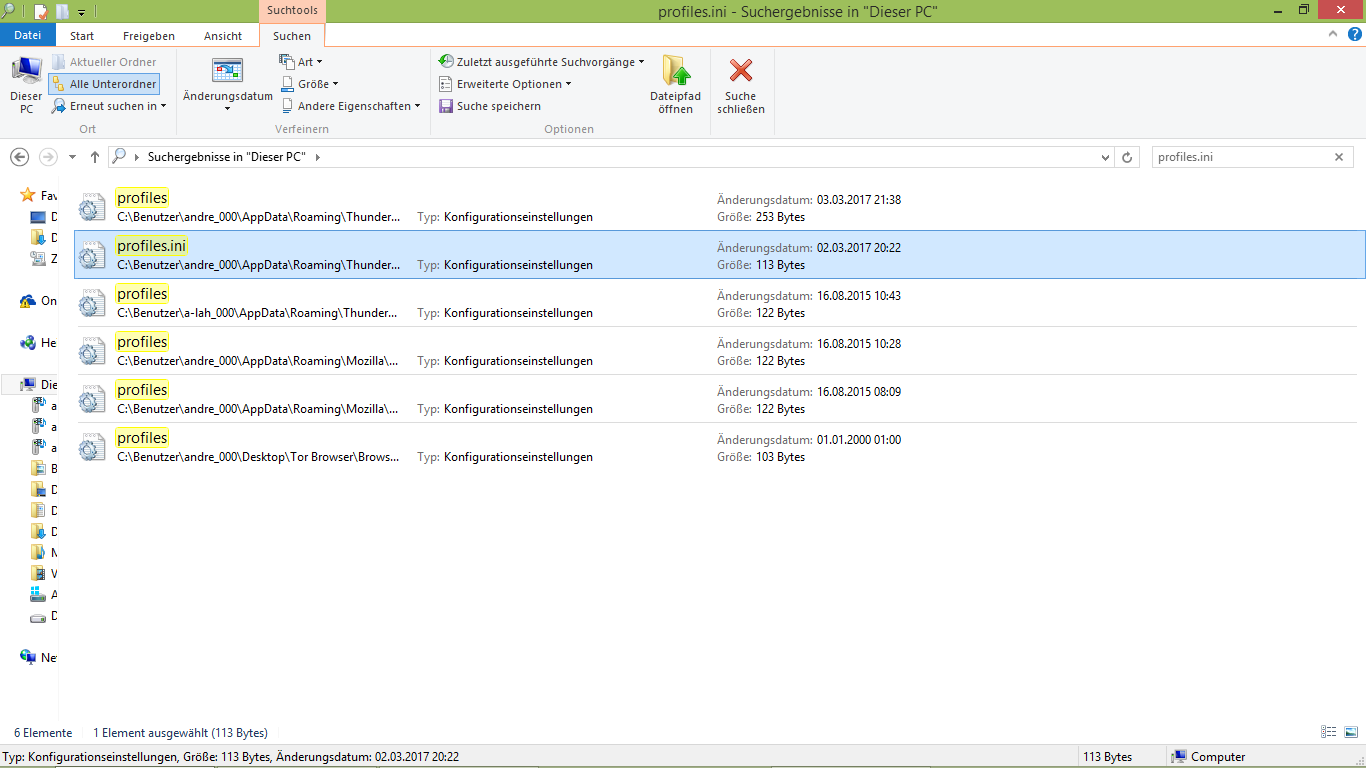The image size is (1366, 768).
Task: Open the Ansicht ribbon tab
Action: (x=223, y=36)
